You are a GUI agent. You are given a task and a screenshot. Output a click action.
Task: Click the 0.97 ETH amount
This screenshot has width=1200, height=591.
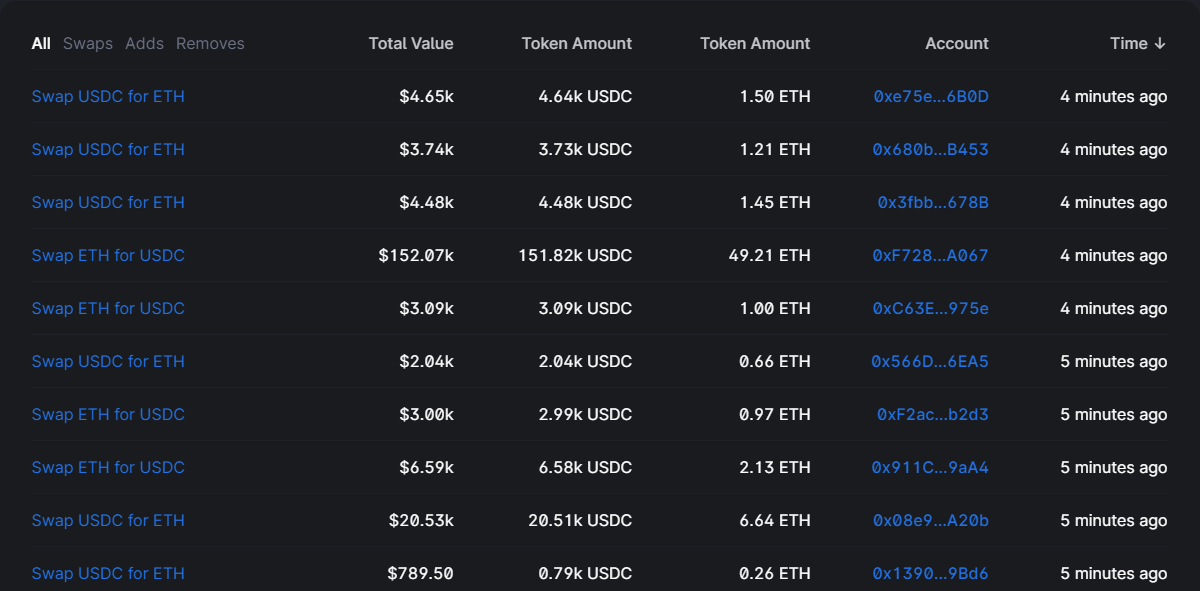click(775, 414)
